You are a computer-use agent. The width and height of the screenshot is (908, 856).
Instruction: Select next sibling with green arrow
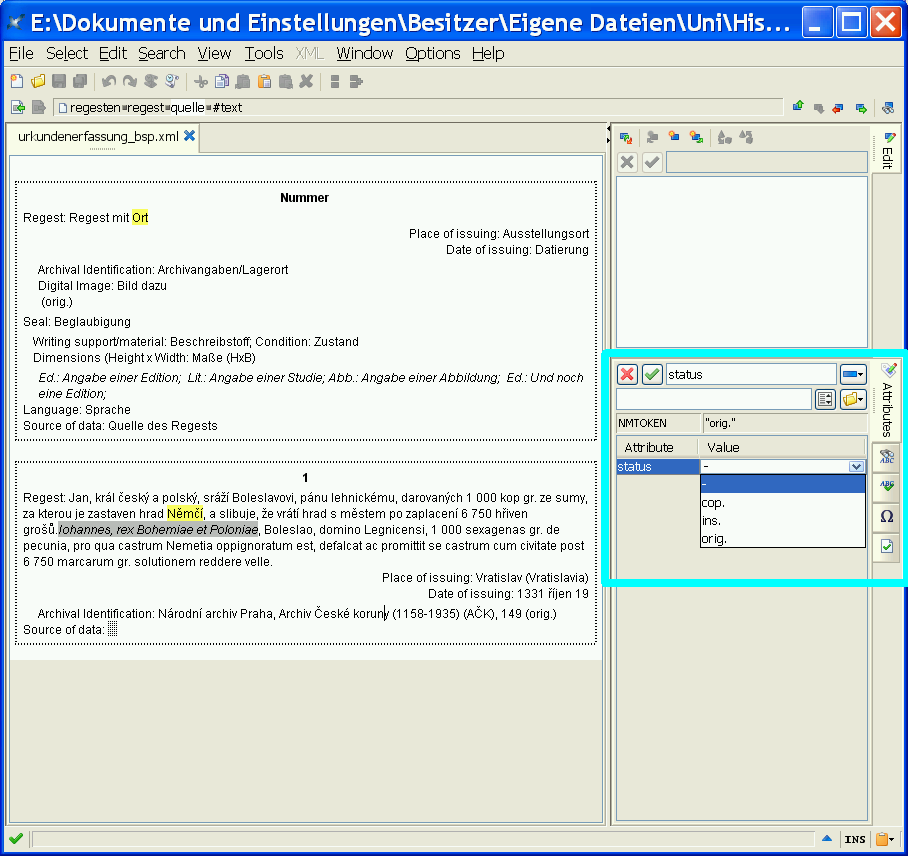(x=861, y=108)
